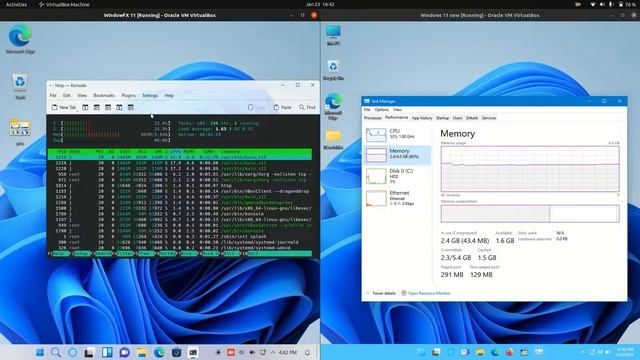Click Activities in the GNOME top bar
This screenshot has height=360, width=640.
(x=16, y=4)
